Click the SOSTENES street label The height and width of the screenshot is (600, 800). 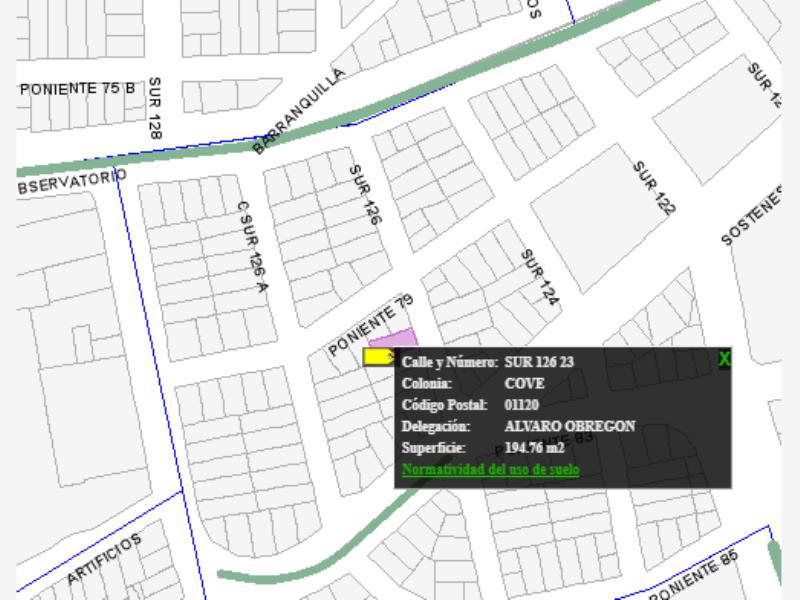(x=751, y=216)
